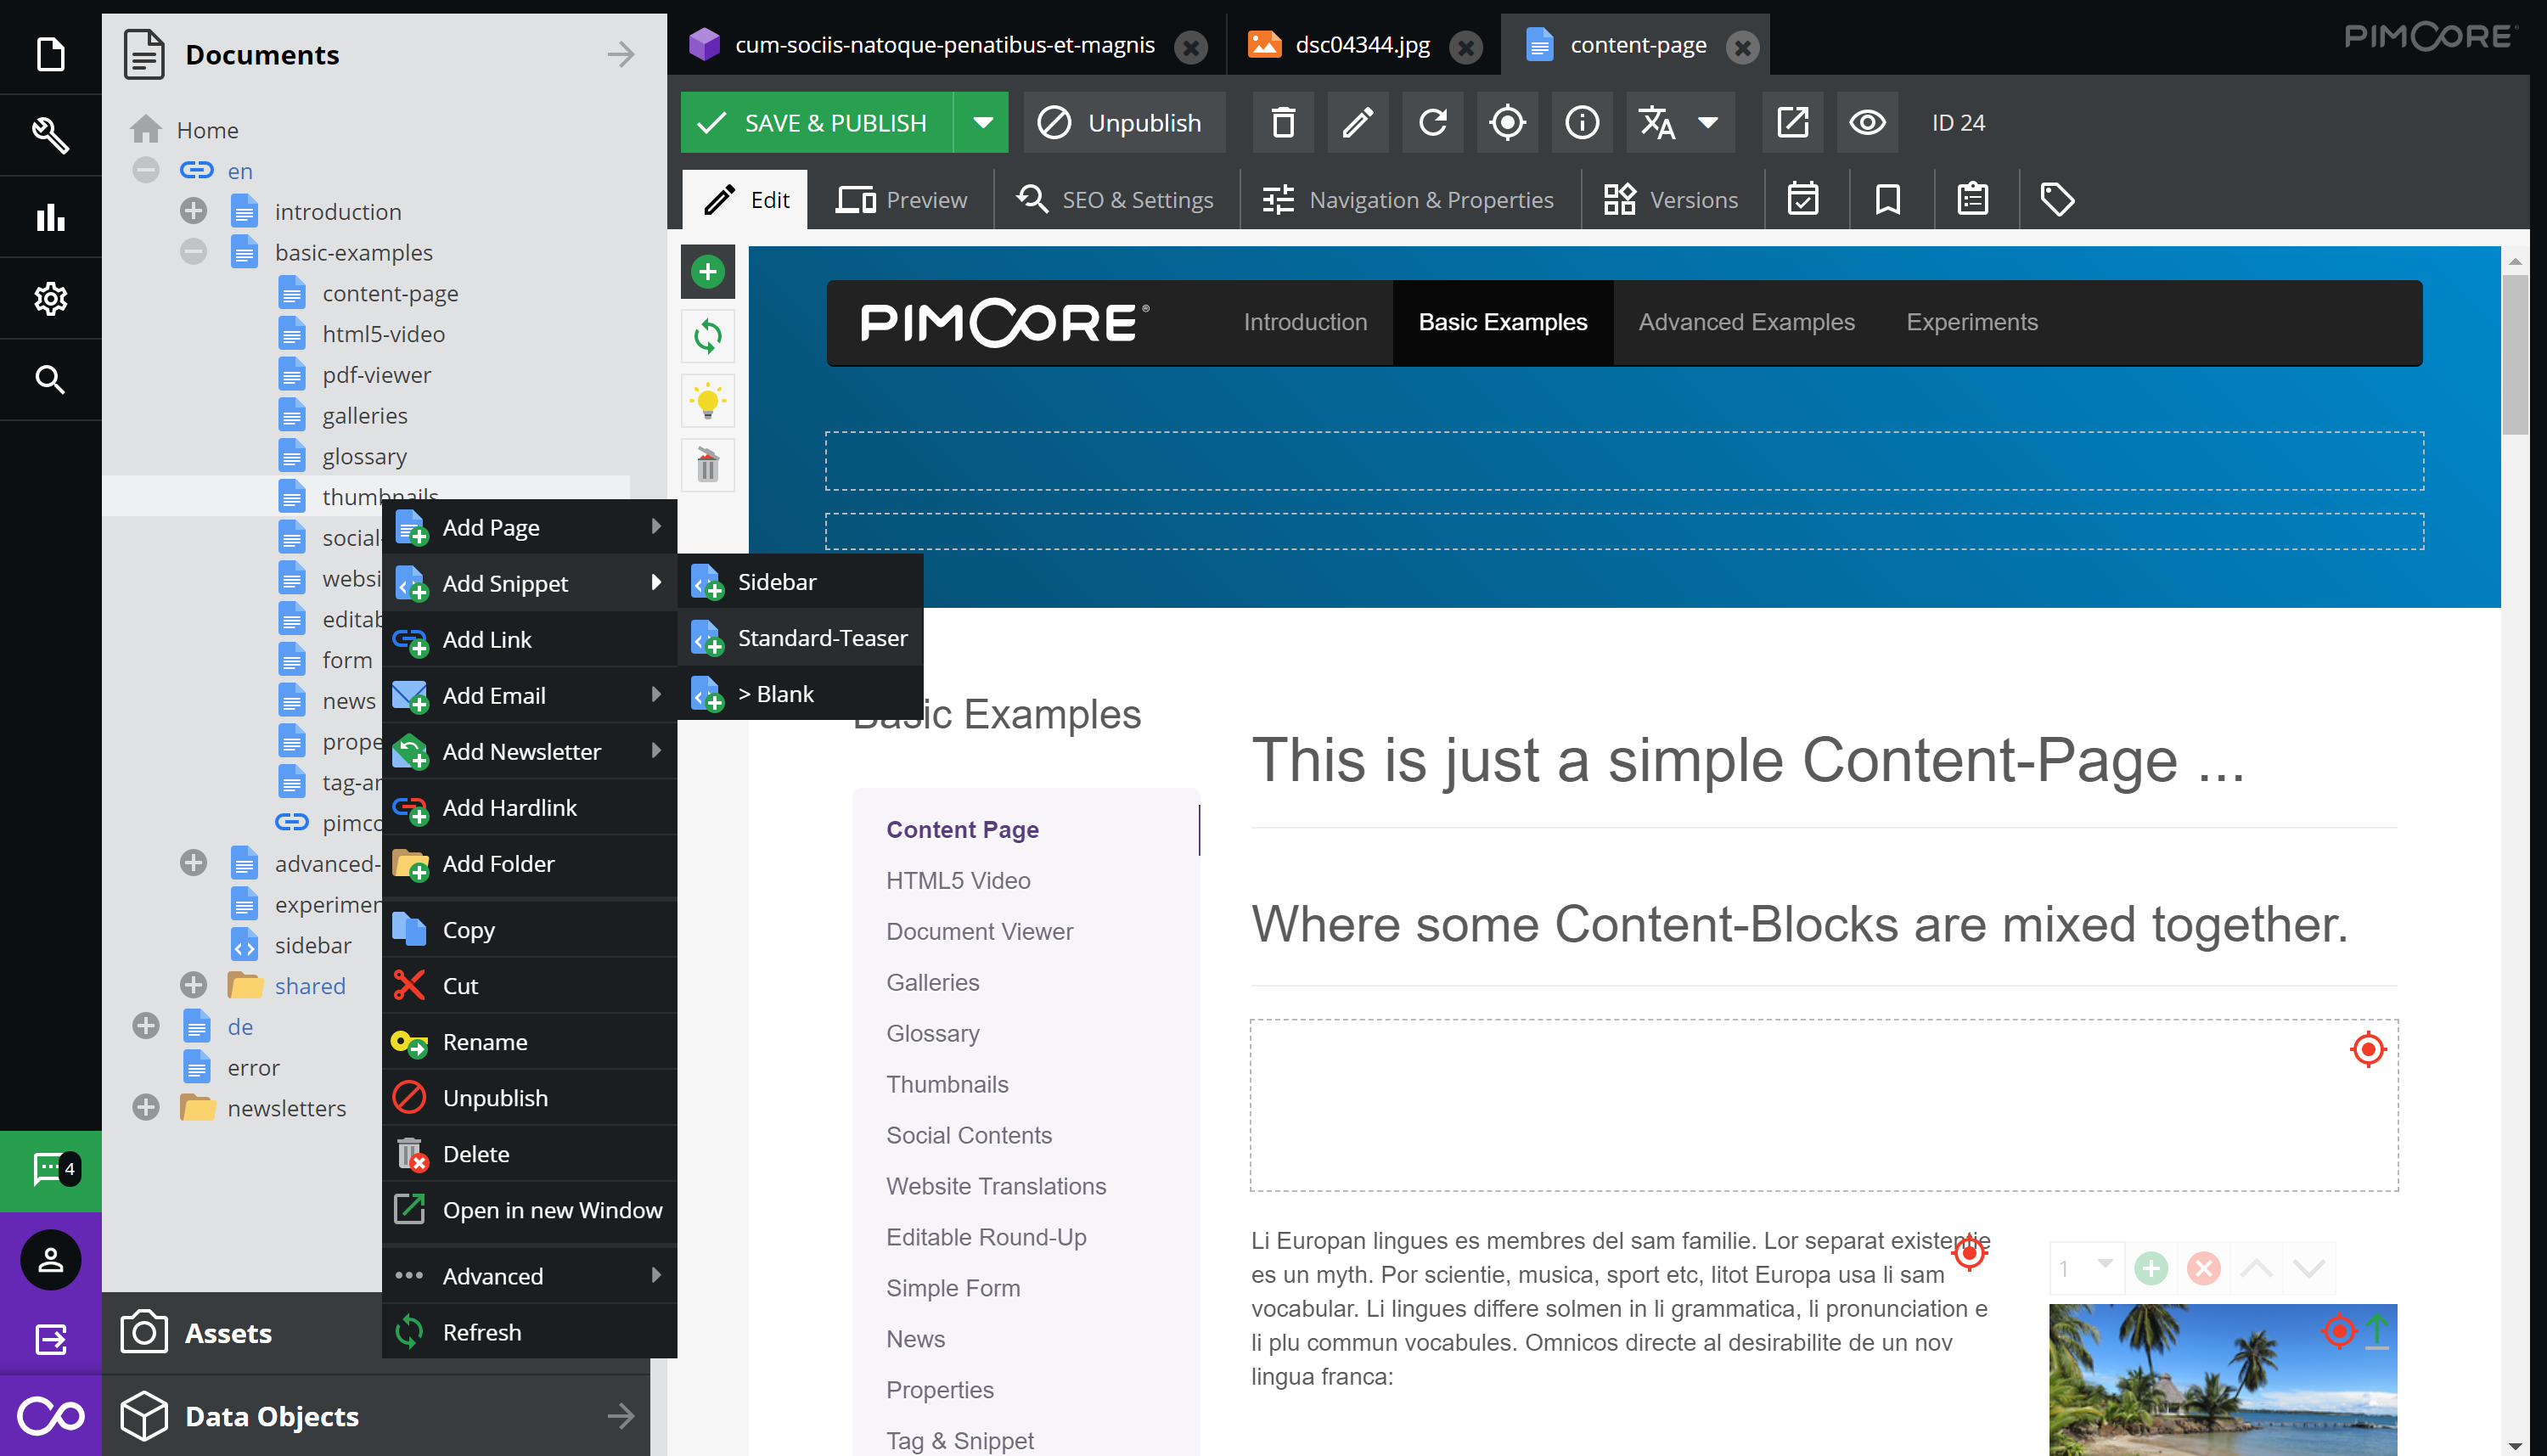Open the document info icon
Screen dimensions: 2547x1456
(1581, 123)
